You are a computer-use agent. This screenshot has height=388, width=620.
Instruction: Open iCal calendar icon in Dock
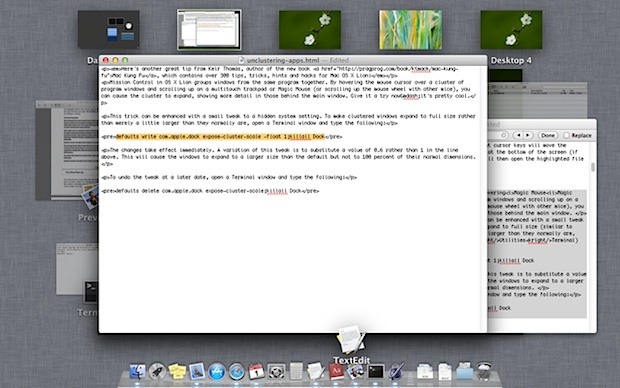(256, 371)
